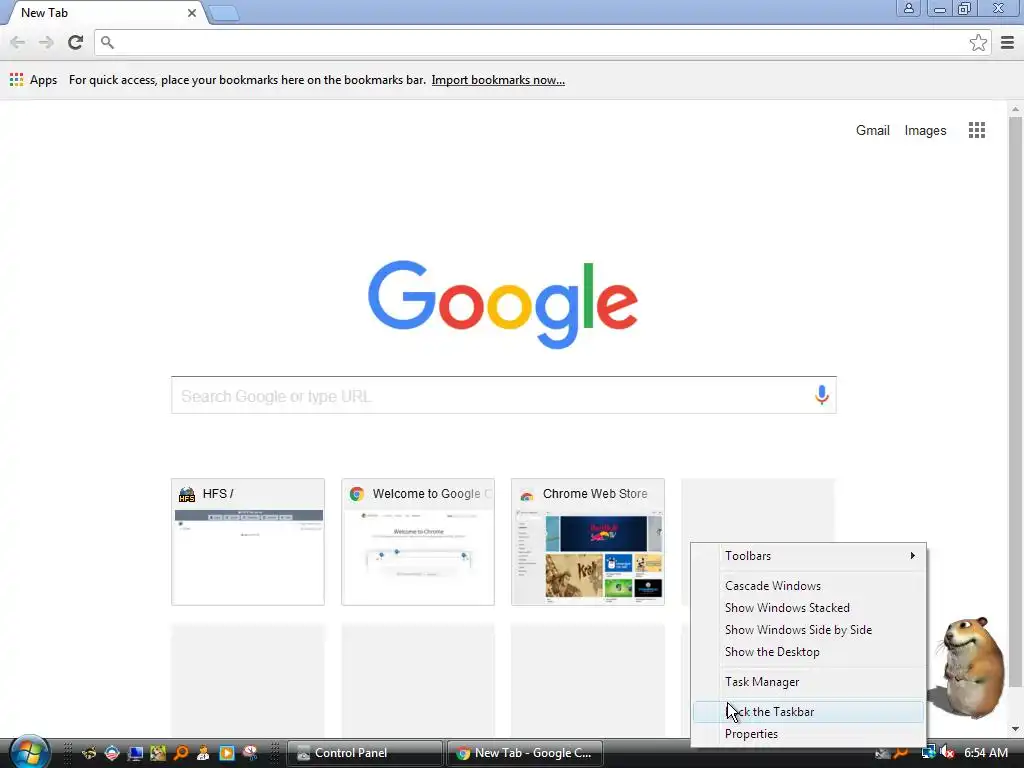Open the Google apps grid launcher
The image size is (1024, 768).
976,130
